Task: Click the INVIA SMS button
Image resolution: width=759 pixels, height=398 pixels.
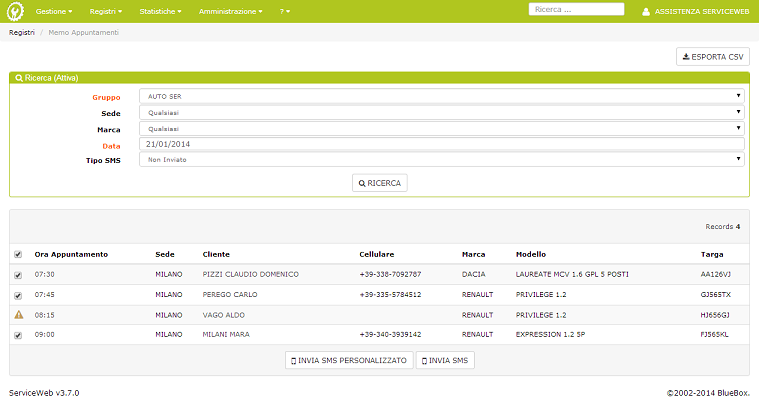Action: pyautogui.click(x=445, y=360)
